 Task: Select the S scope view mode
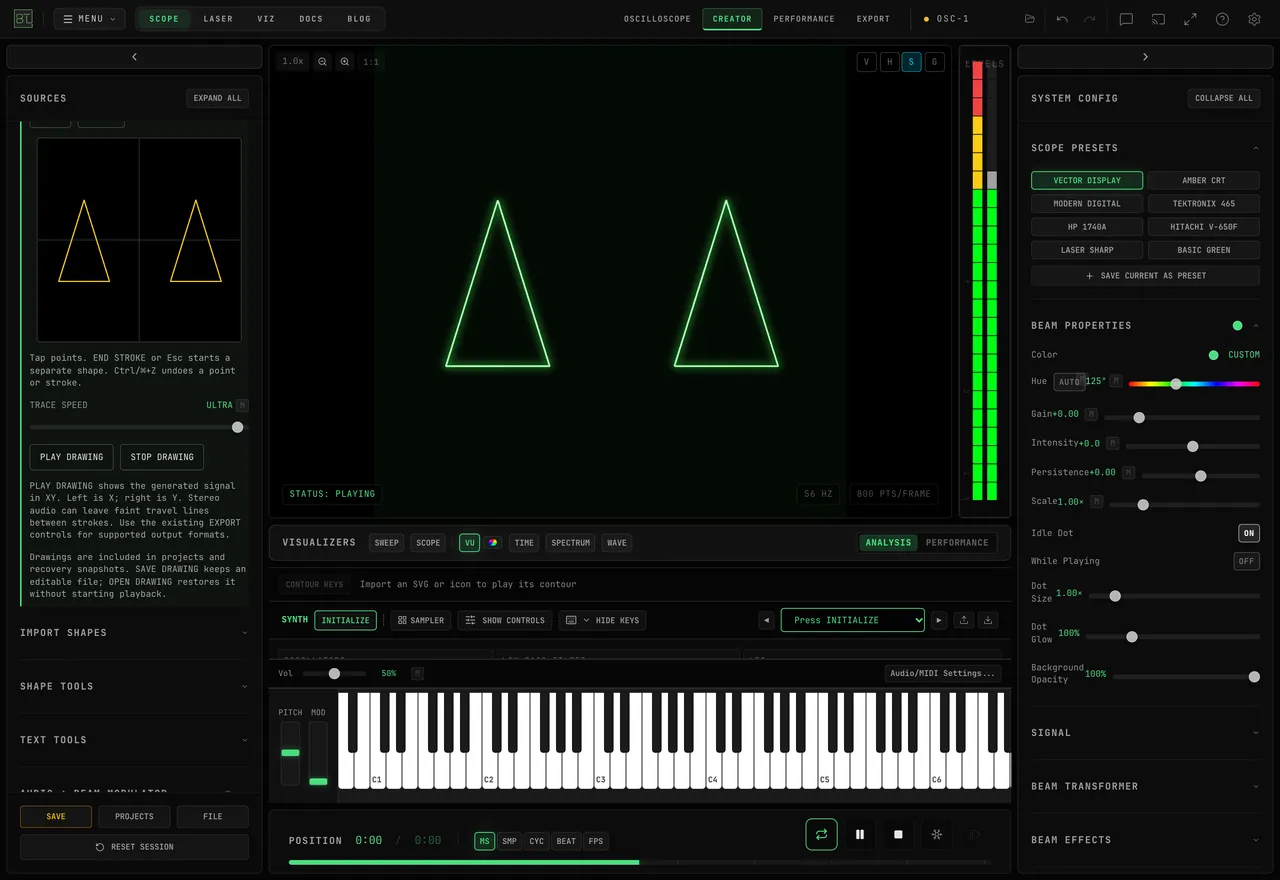(x=912, y=62)
